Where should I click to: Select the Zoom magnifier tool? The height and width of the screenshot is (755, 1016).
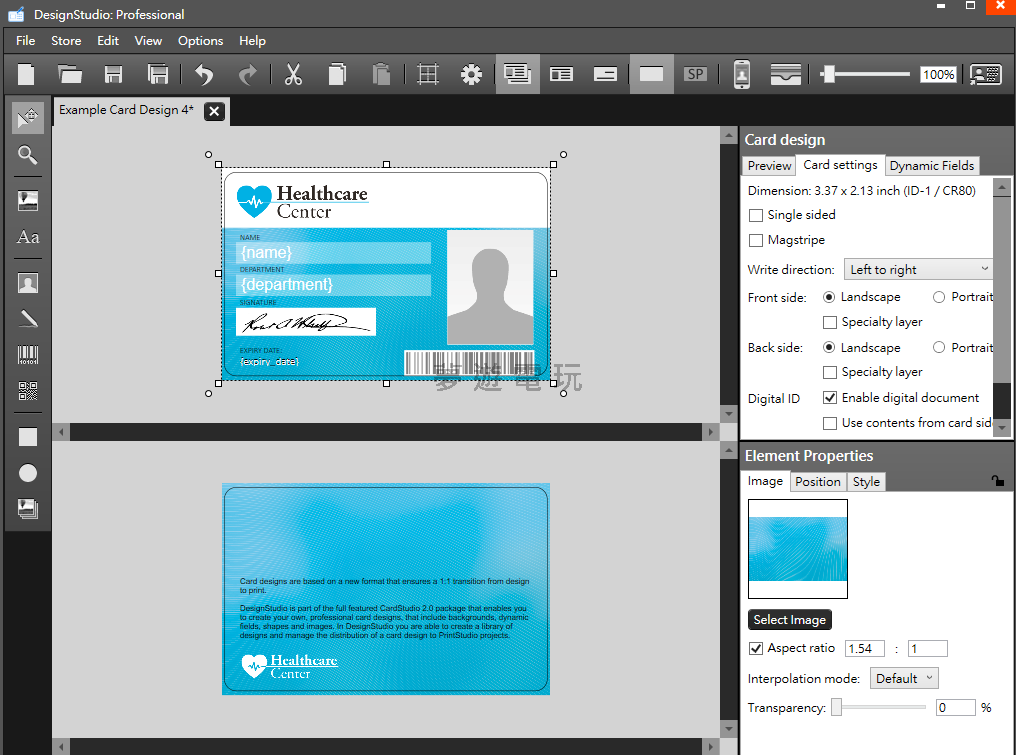pyautogui.click(x=28, y=155)
